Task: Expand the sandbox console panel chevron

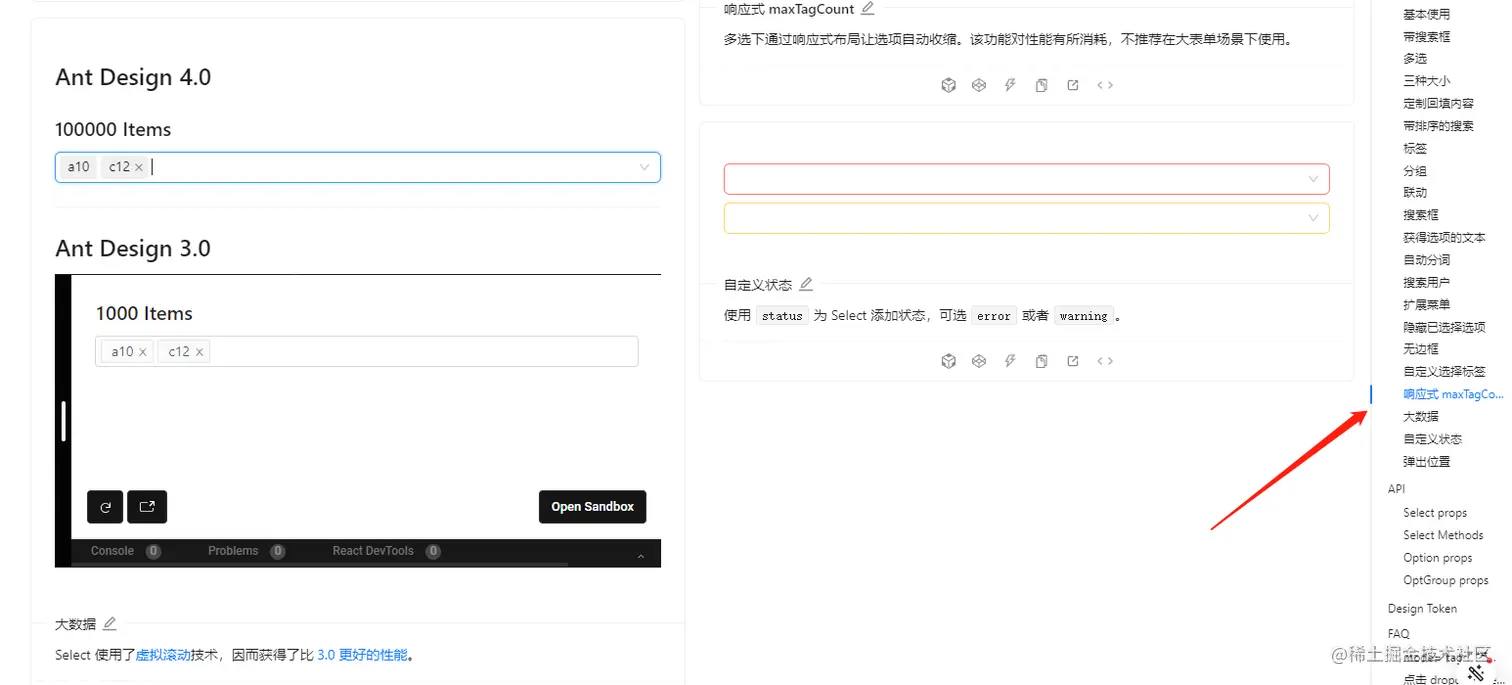Action: 641,556
